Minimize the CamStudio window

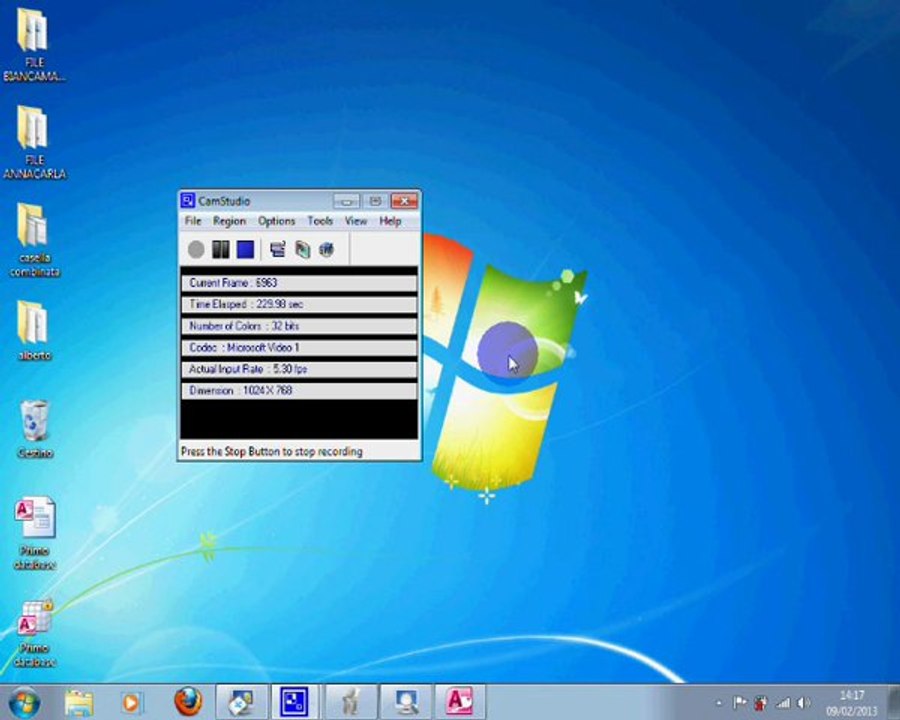click(x=346, y=201)
